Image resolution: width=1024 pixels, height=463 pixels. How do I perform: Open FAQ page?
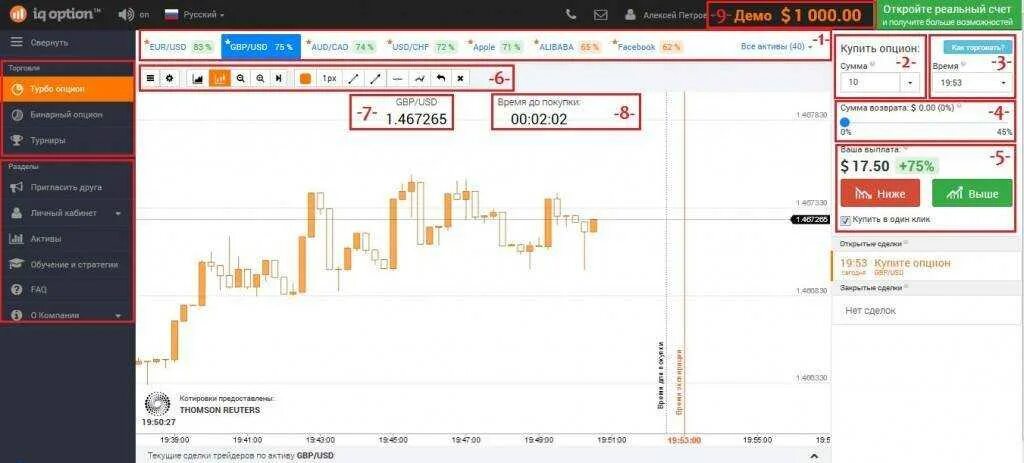(x=67, y=289)
